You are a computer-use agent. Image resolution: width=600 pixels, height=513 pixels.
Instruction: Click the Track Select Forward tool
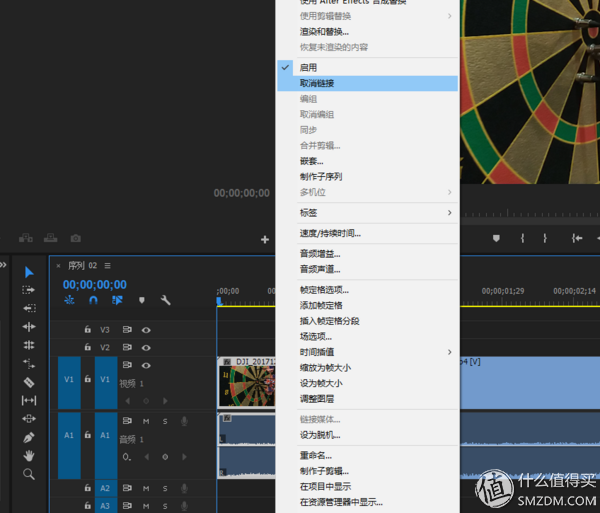[29, 290]
